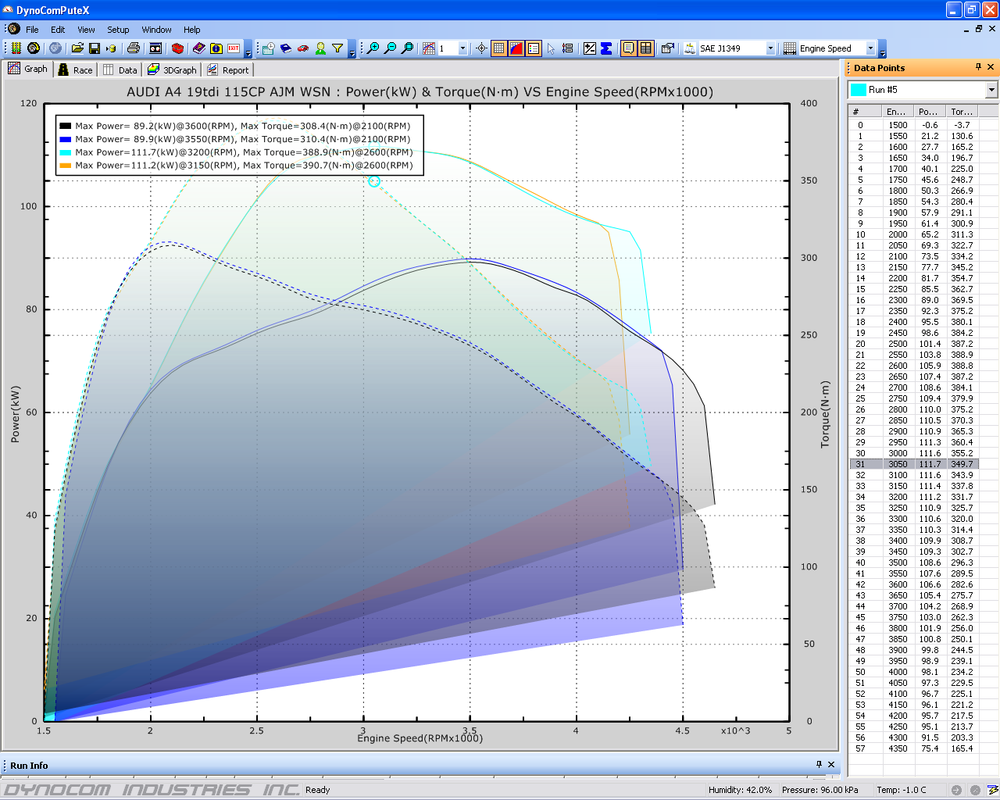Screen dimensions: 1000x800
Task: Pin the Run Info panel
Action: click(819, 764)
